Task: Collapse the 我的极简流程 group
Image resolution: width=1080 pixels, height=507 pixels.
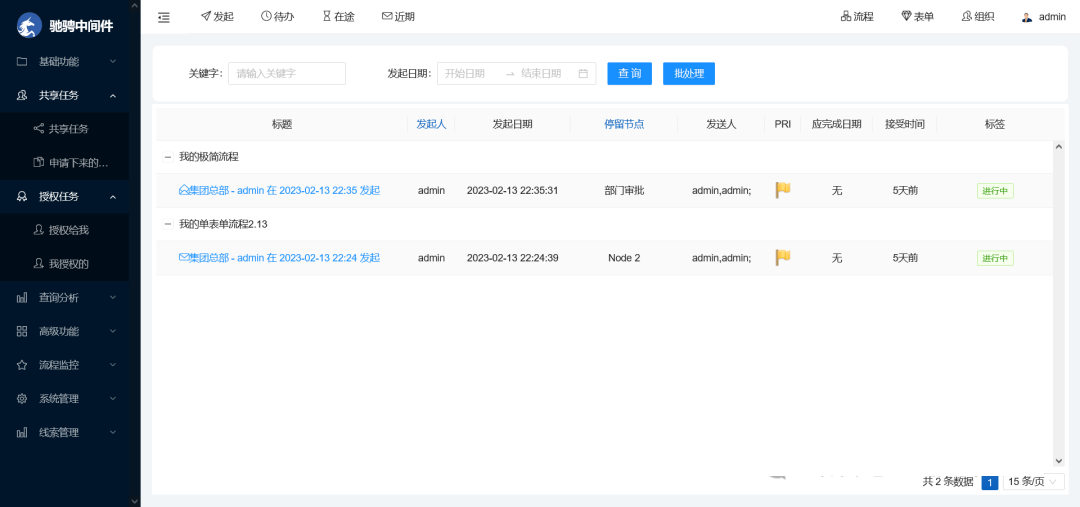Action: coord(168,157)
